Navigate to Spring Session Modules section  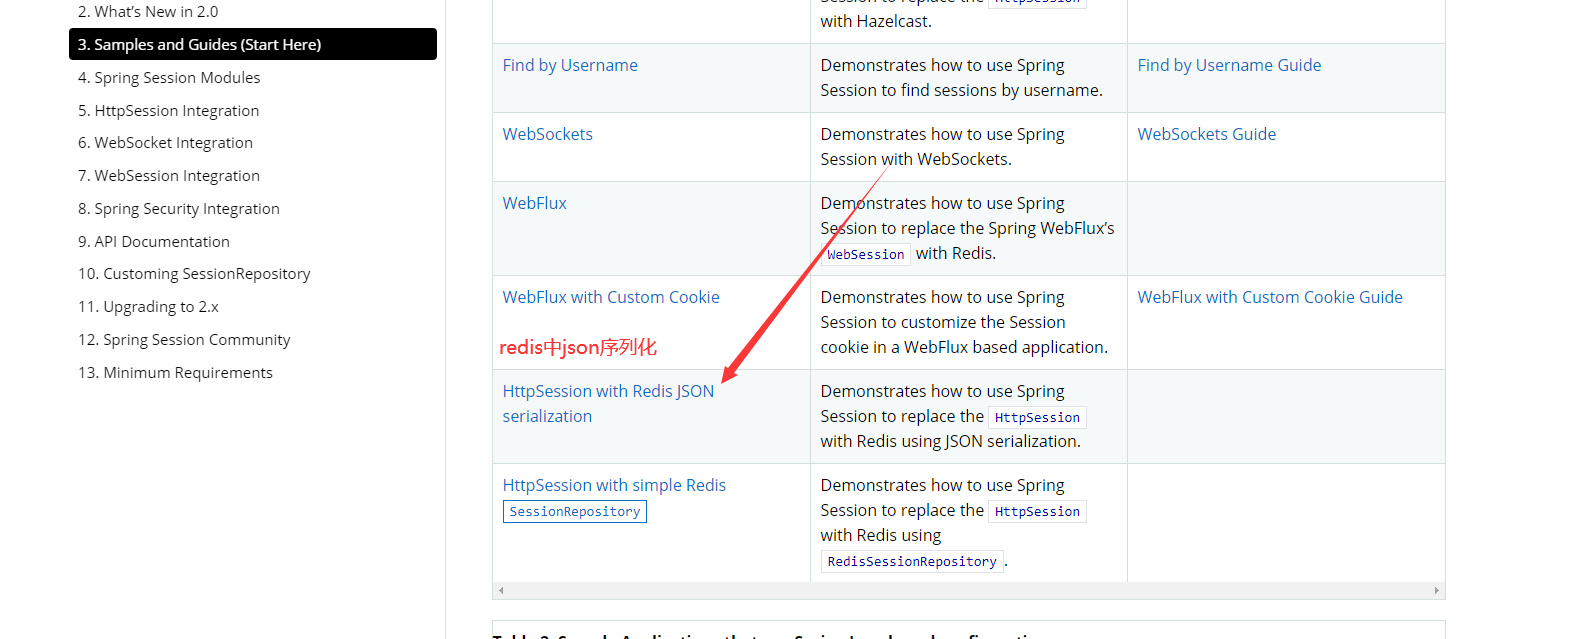tap(169, 77)
